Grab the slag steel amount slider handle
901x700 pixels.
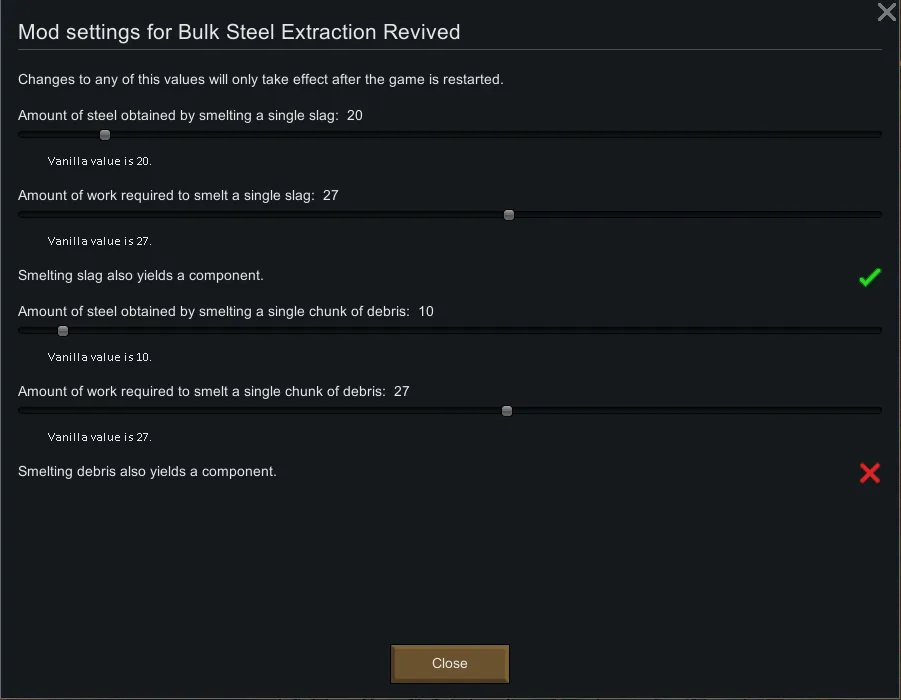(105, 135)
